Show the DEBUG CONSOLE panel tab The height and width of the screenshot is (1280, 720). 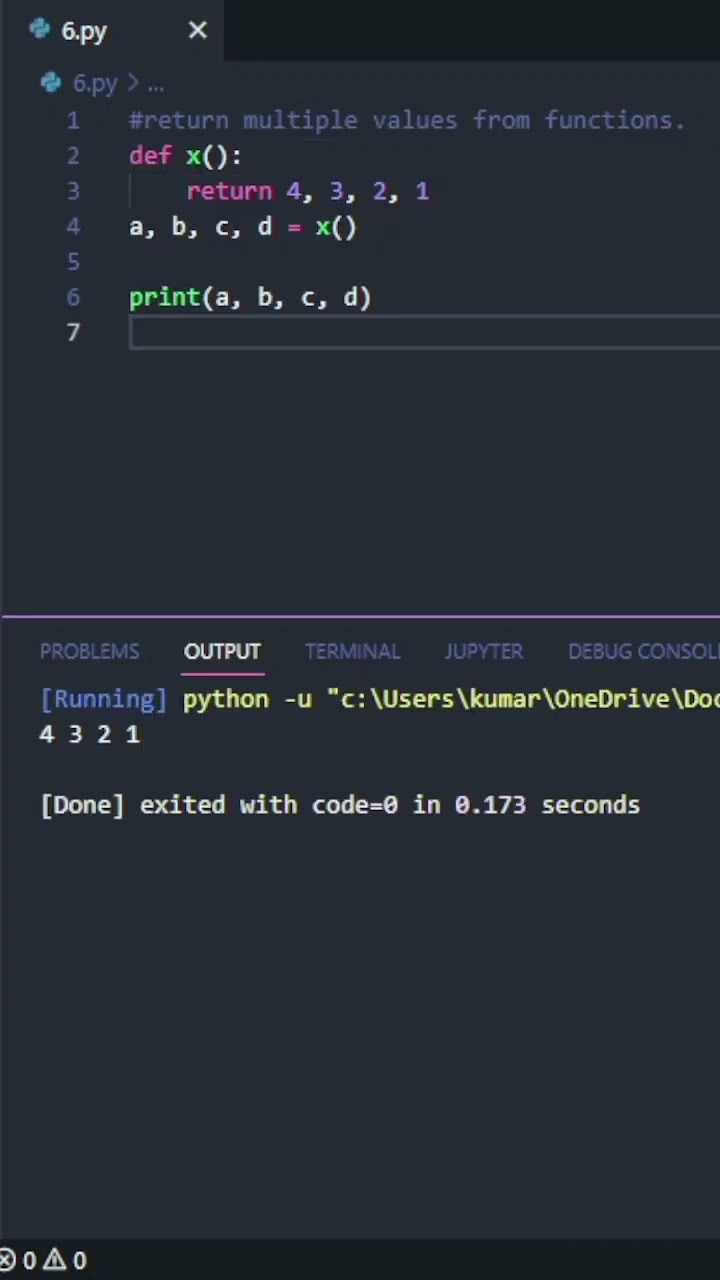[642, 651]
